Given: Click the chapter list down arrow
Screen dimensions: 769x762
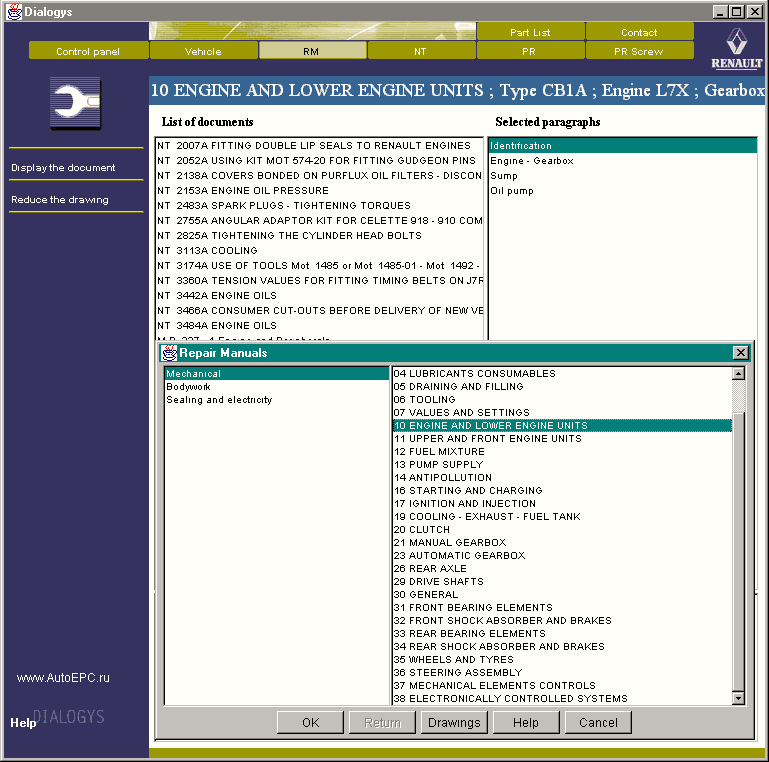Looking at the screenshot, I should (738, 698).
